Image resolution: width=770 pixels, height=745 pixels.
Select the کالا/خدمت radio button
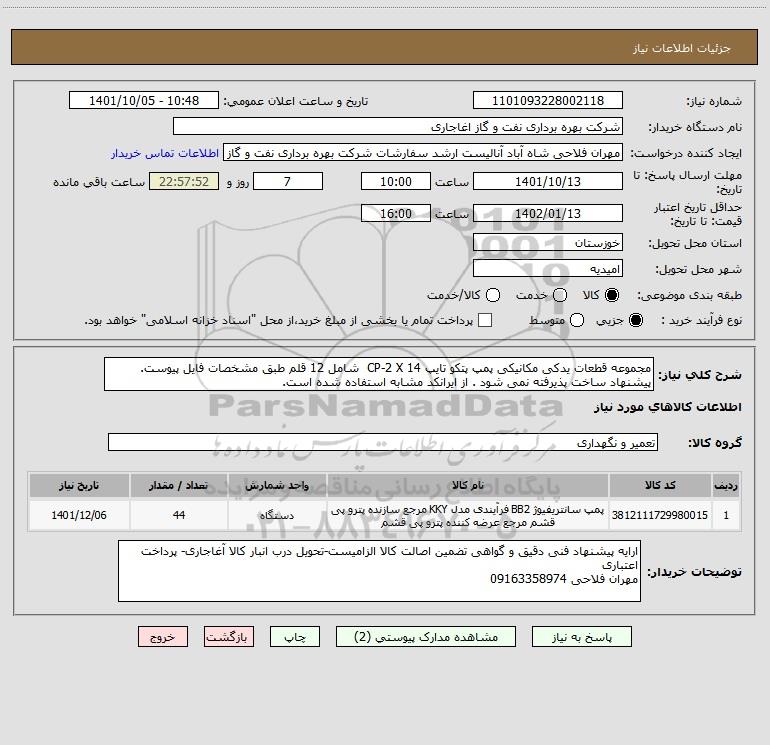493,295
